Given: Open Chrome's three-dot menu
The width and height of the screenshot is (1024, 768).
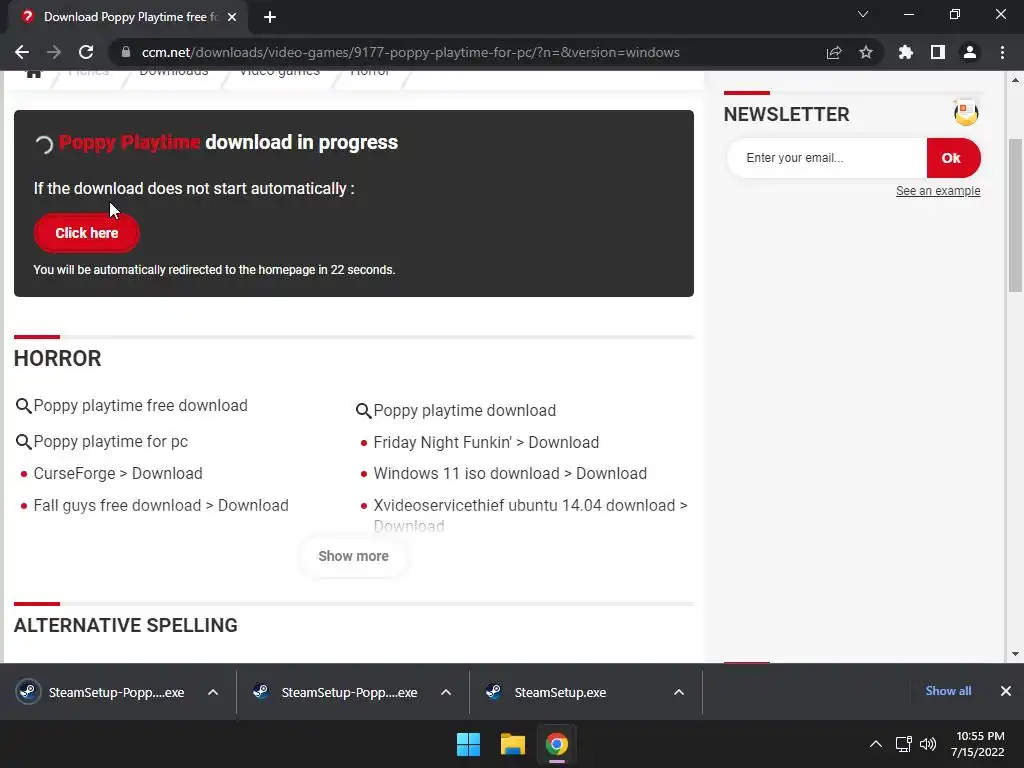Looking at the screenshot, I should (x=1002, y=52).
